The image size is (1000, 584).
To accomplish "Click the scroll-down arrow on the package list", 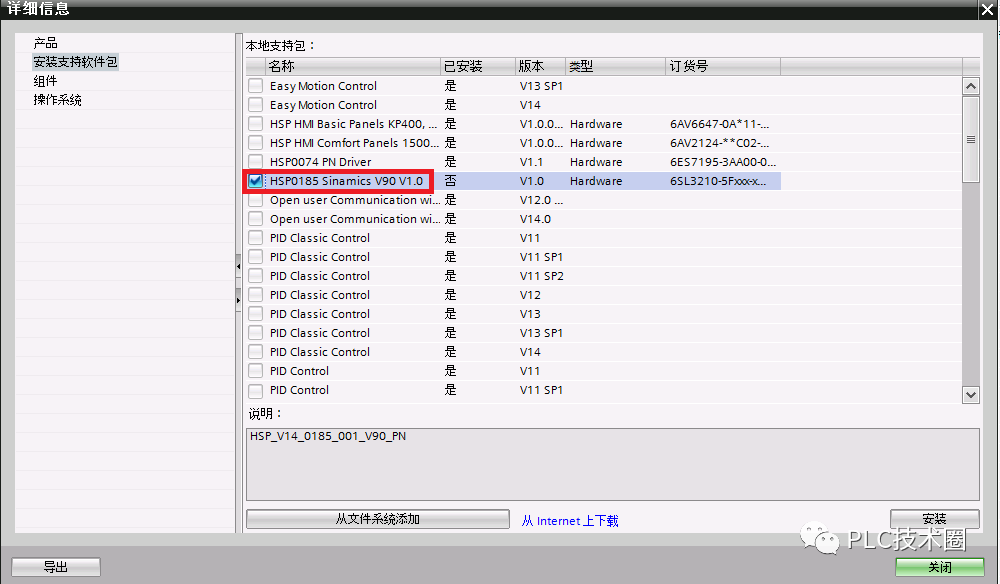I will tap(970, 394).
